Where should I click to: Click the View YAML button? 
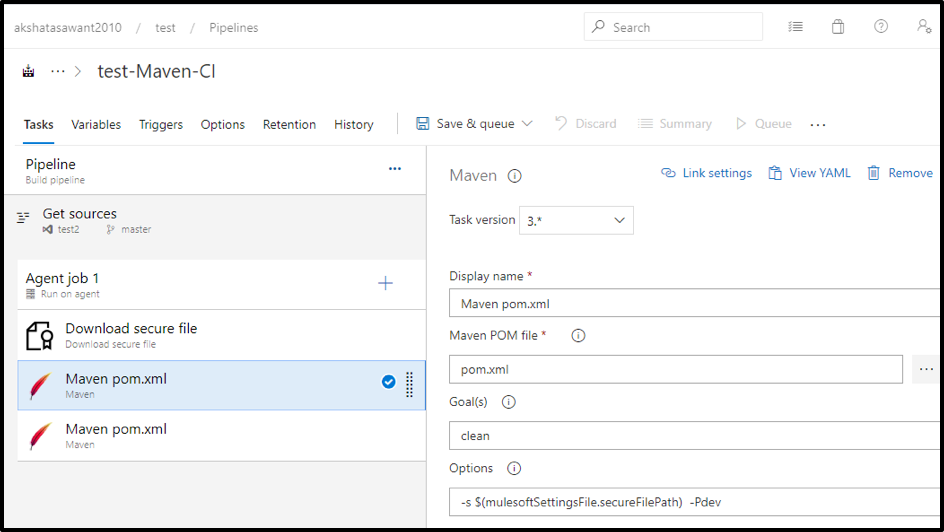coord(810,173)
